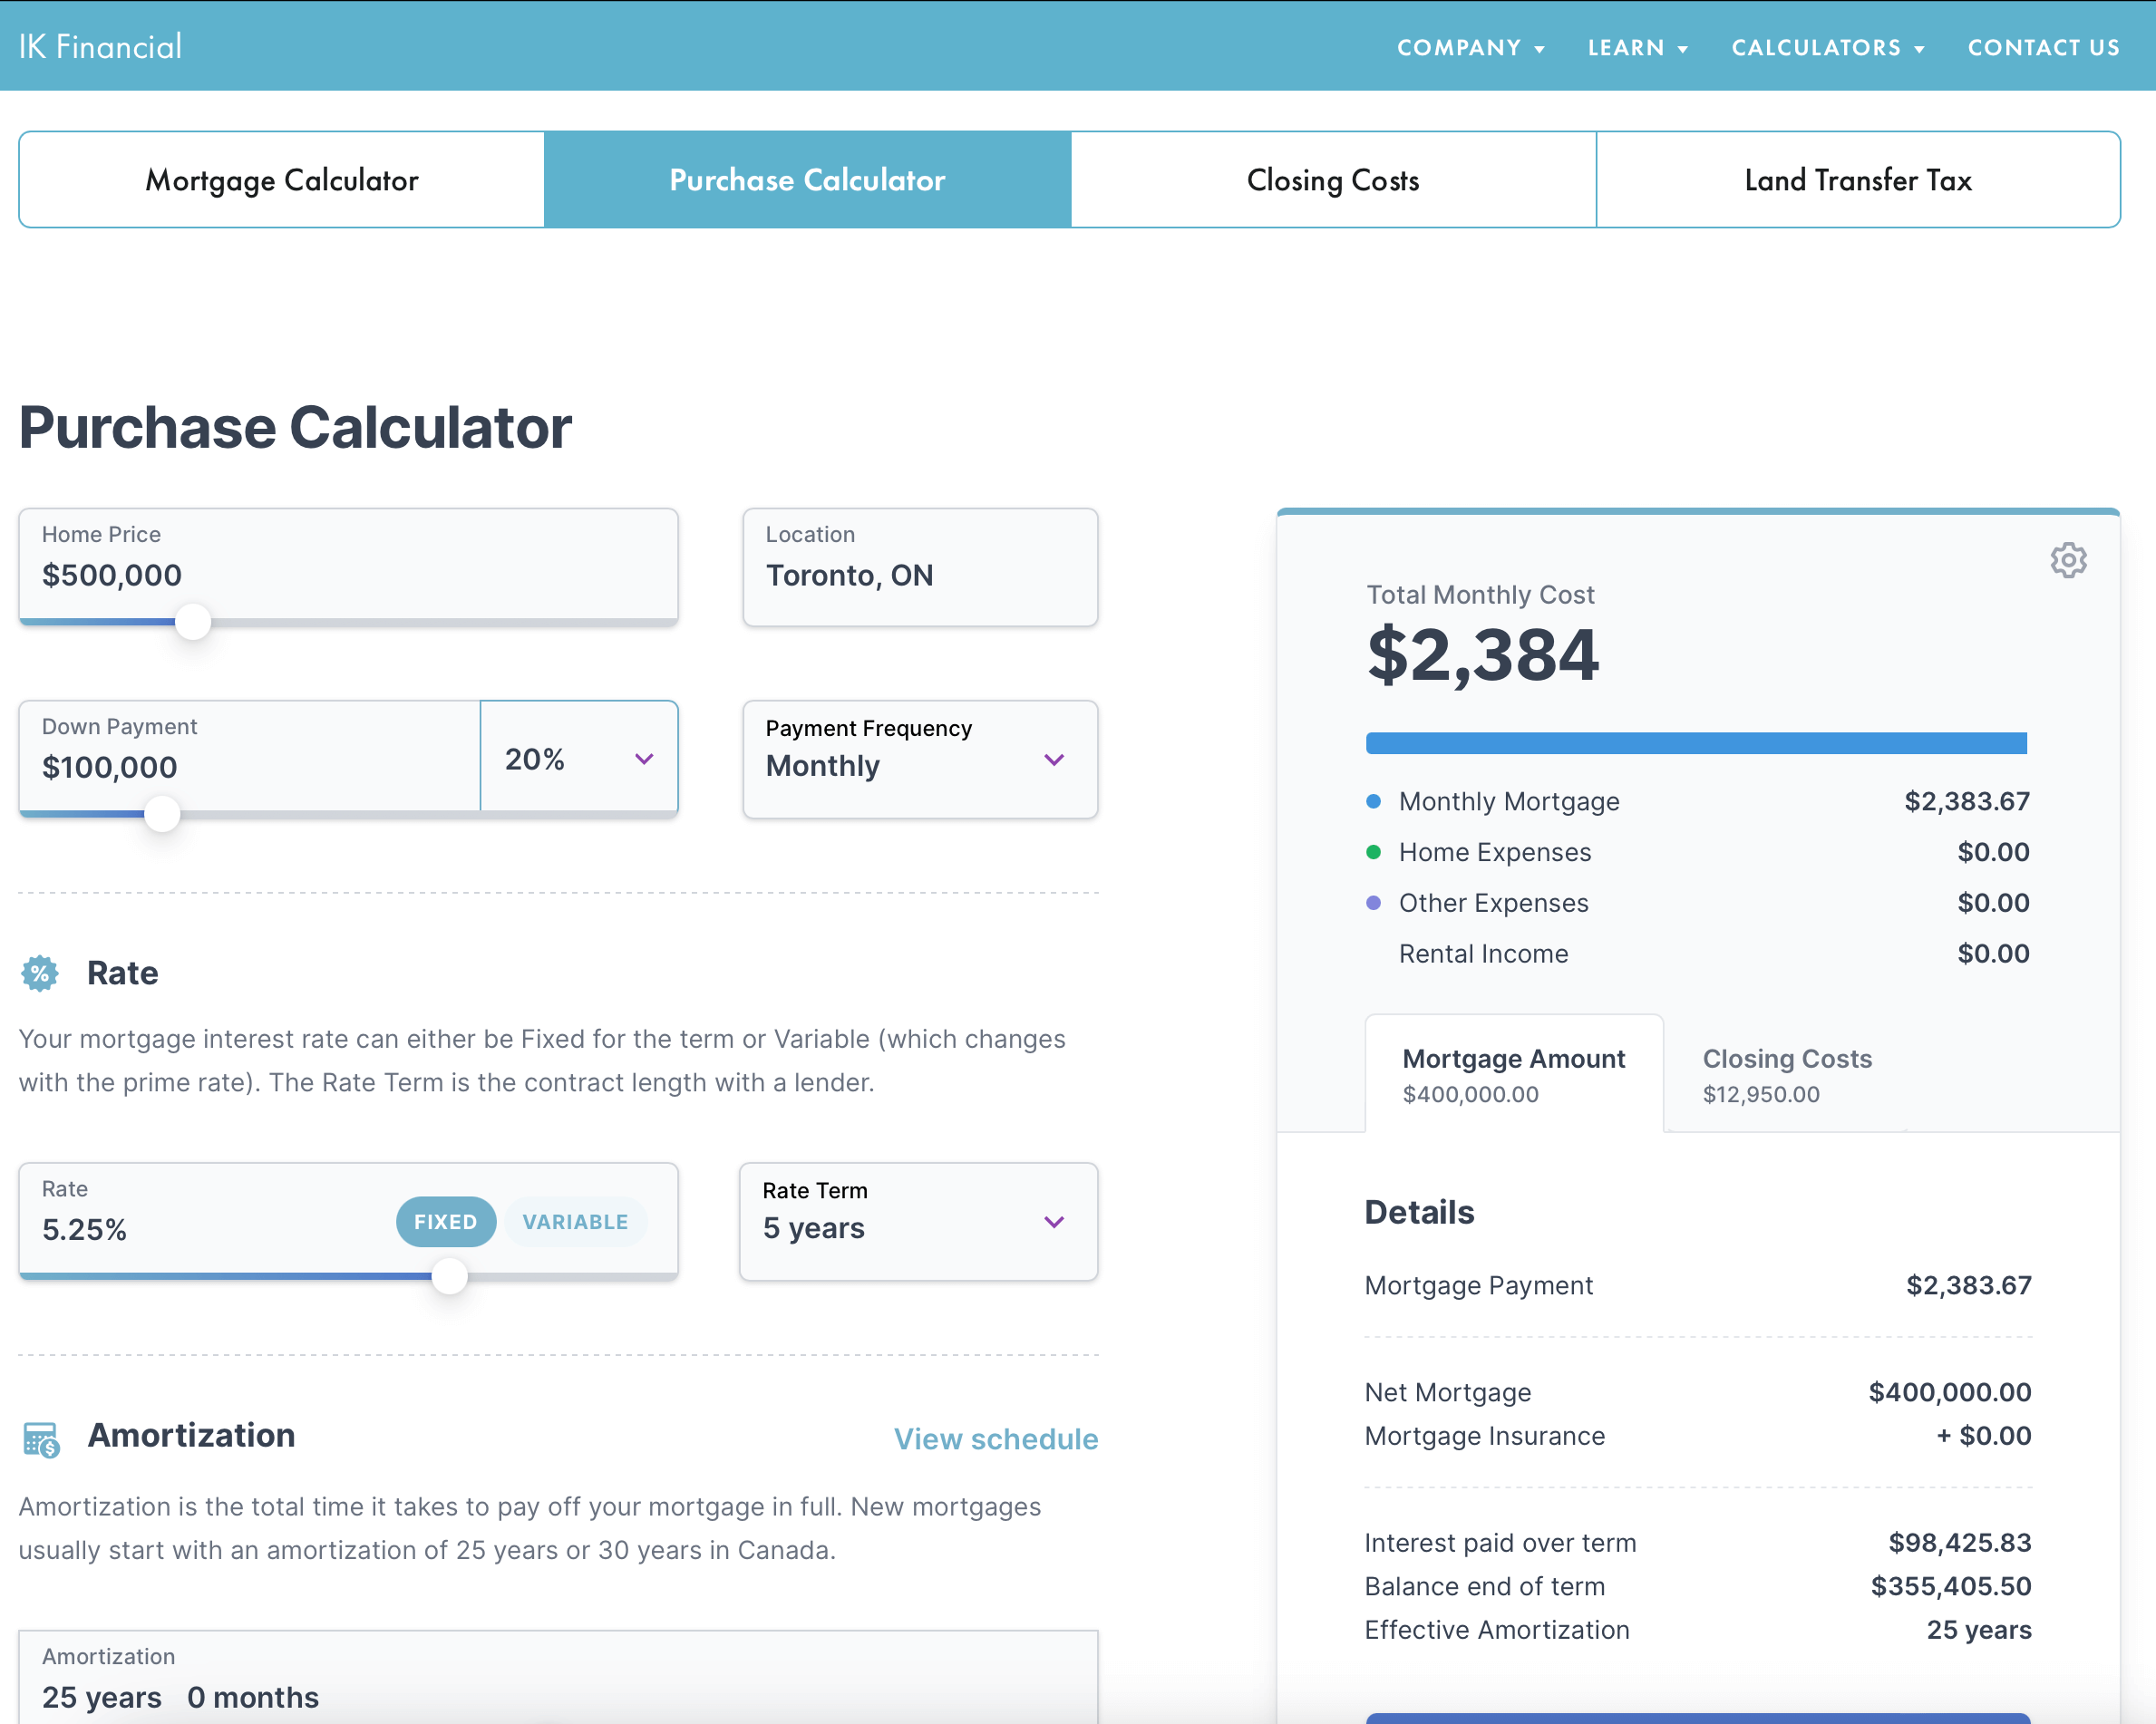The width and height of the screenshot is (2156, 1724).
Task: Click the settings gear icon
Action: click(2068, 561)
